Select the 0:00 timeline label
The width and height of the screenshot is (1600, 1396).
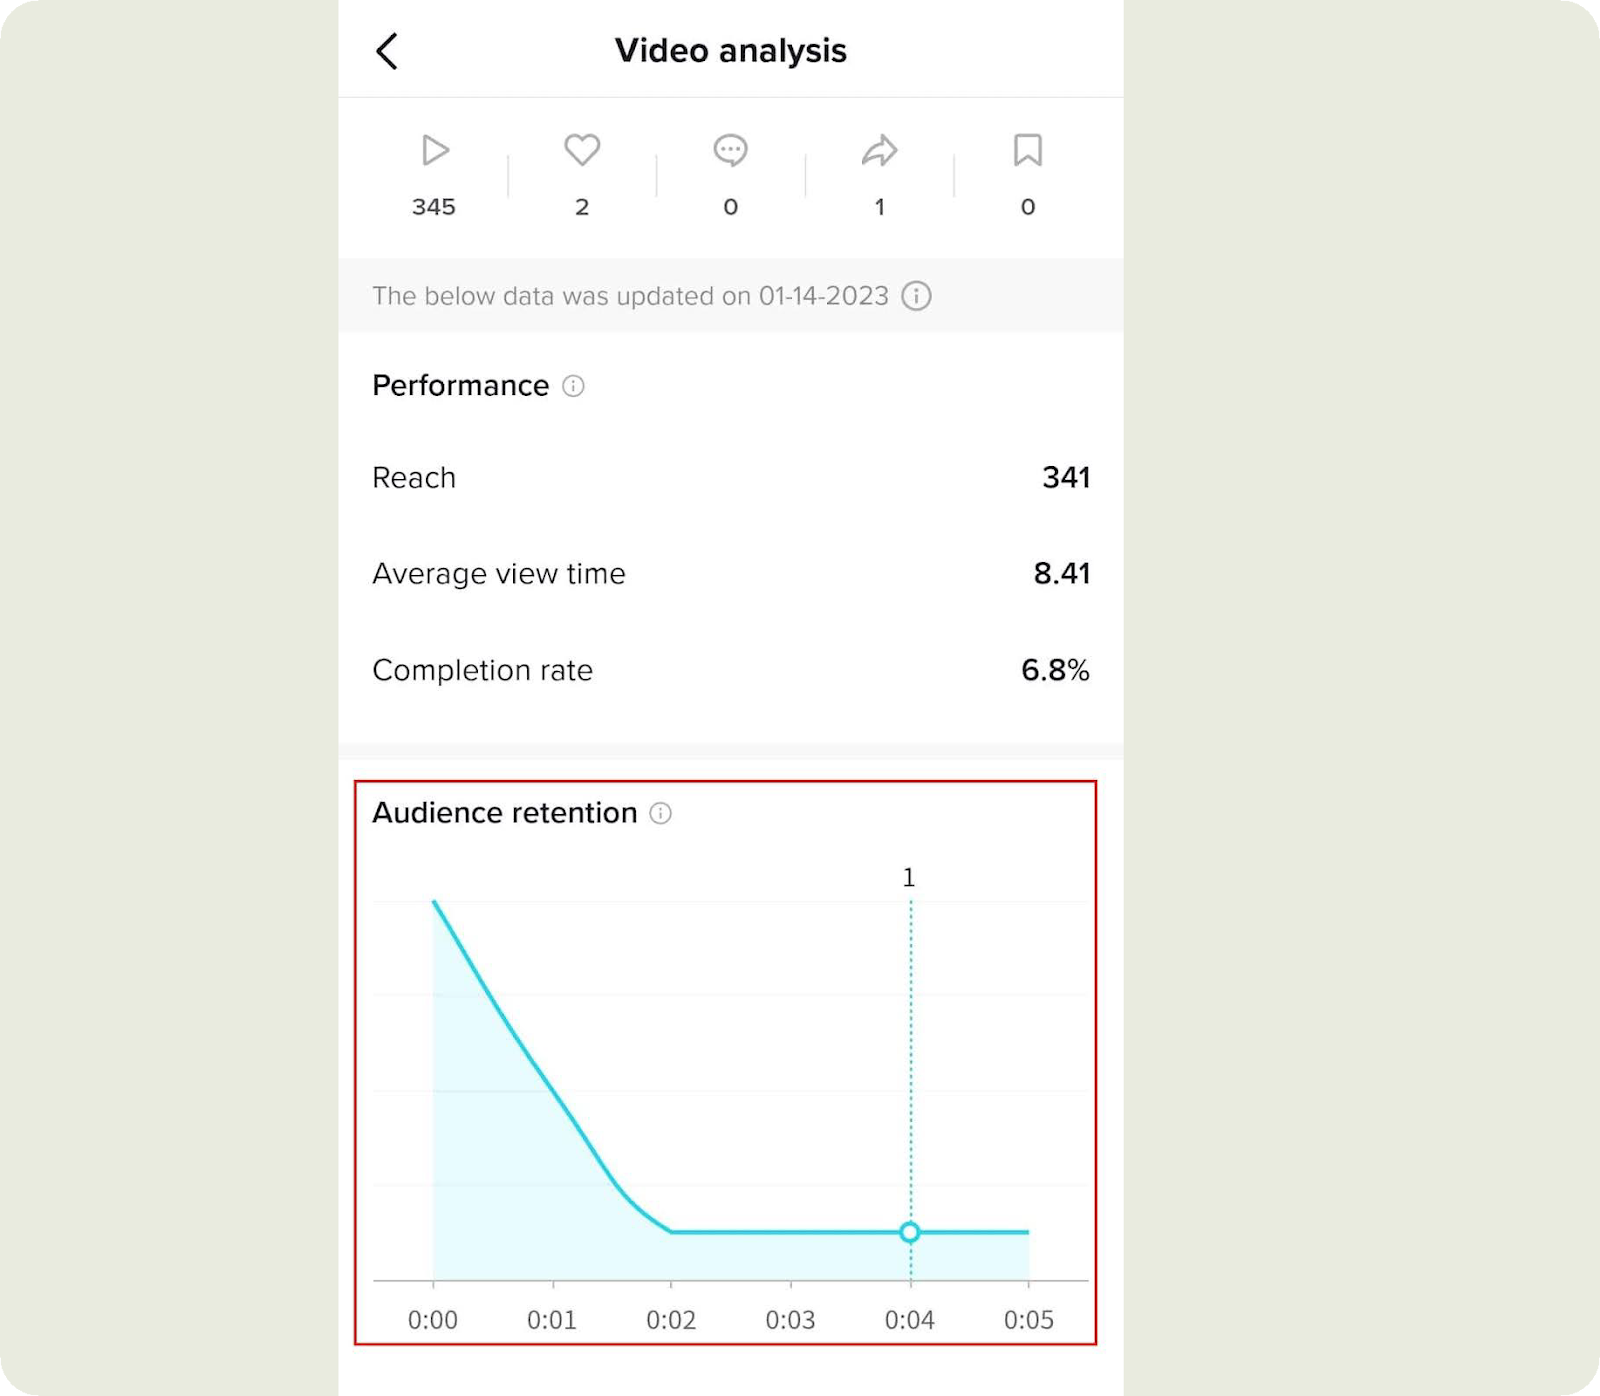433,1320
